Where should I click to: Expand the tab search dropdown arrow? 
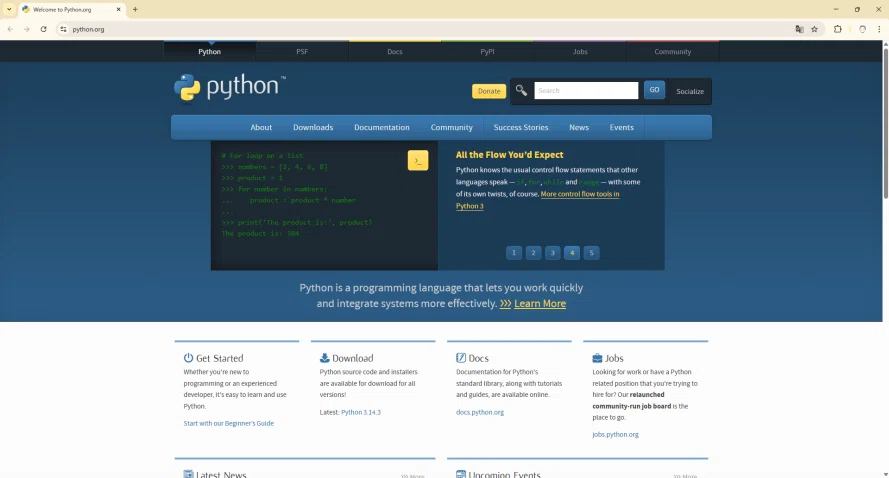coord(9,10)
